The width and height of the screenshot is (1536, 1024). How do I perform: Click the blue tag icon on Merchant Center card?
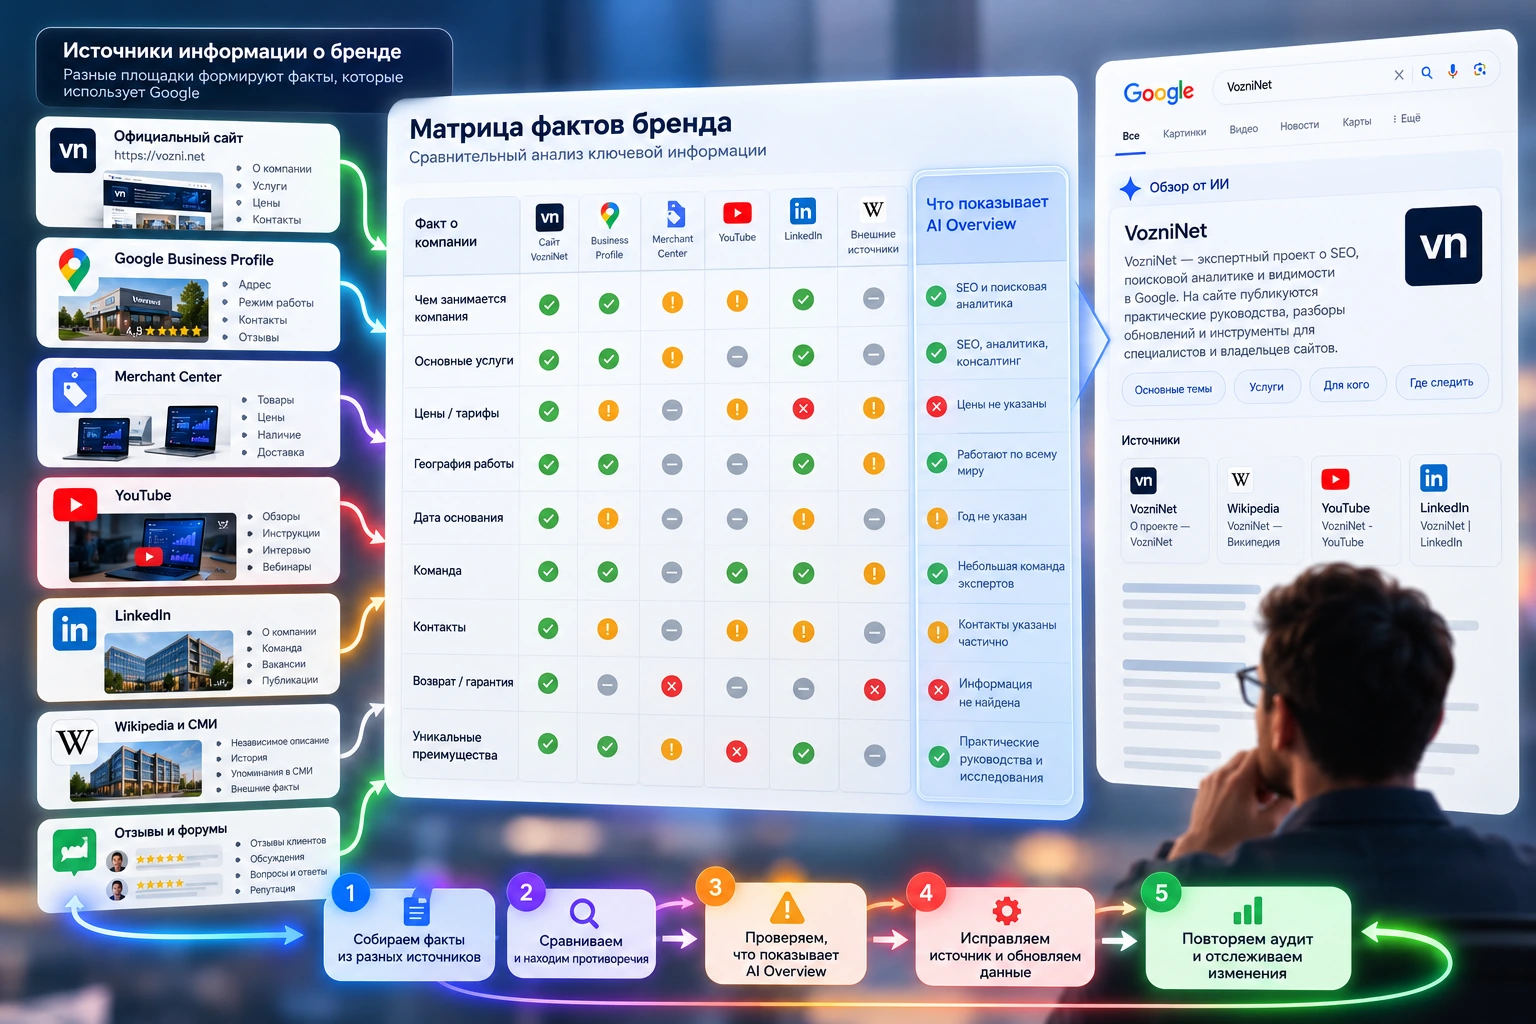point(74,390)
